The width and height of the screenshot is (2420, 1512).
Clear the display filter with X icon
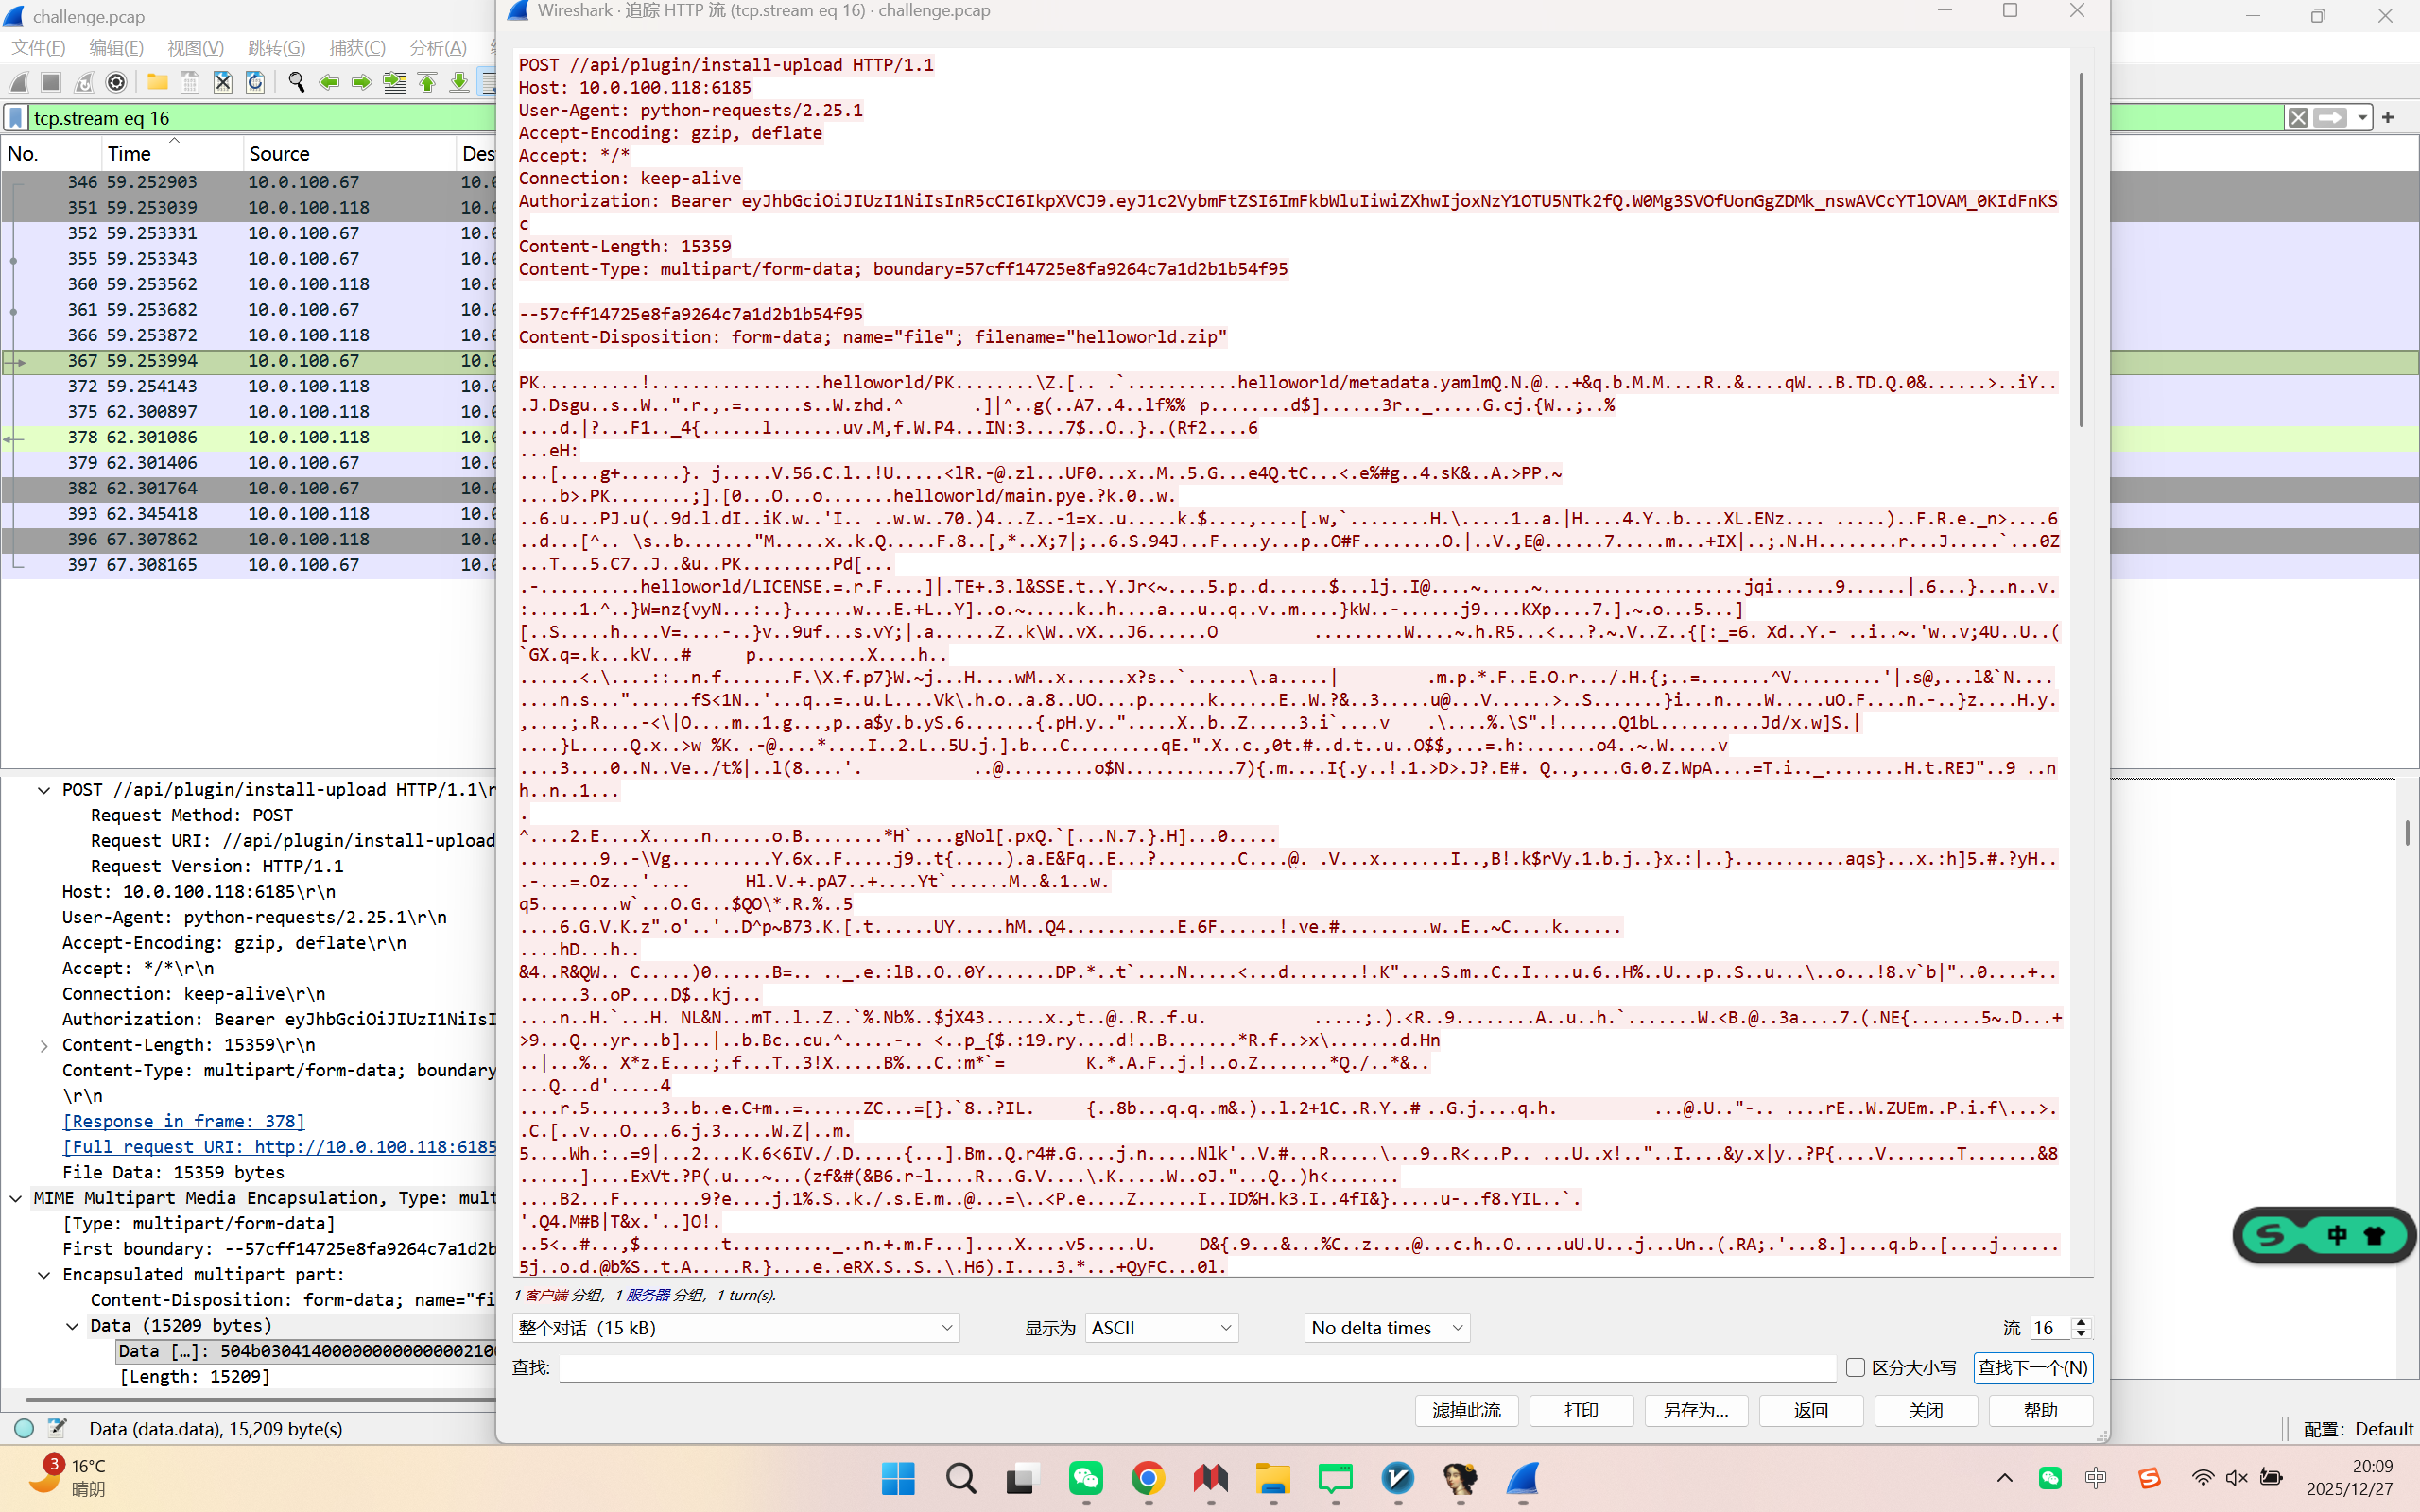click(2298, 118)
